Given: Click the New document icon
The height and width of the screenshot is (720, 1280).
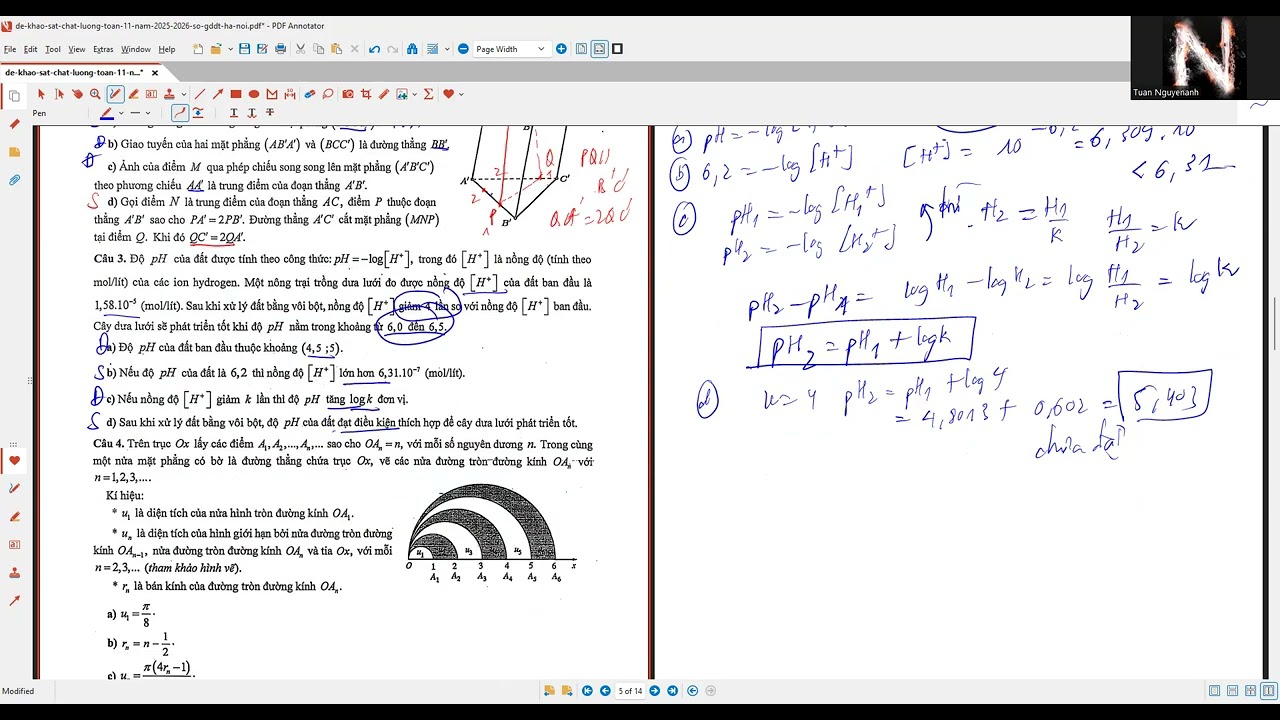Looking at the screenshot, I should coord(198,49).
